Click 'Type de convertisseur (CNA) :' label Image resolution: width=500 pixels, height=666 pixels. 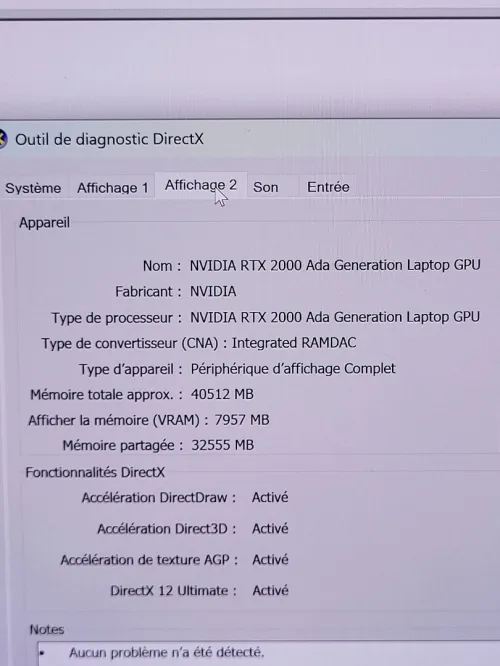point(134,343)
